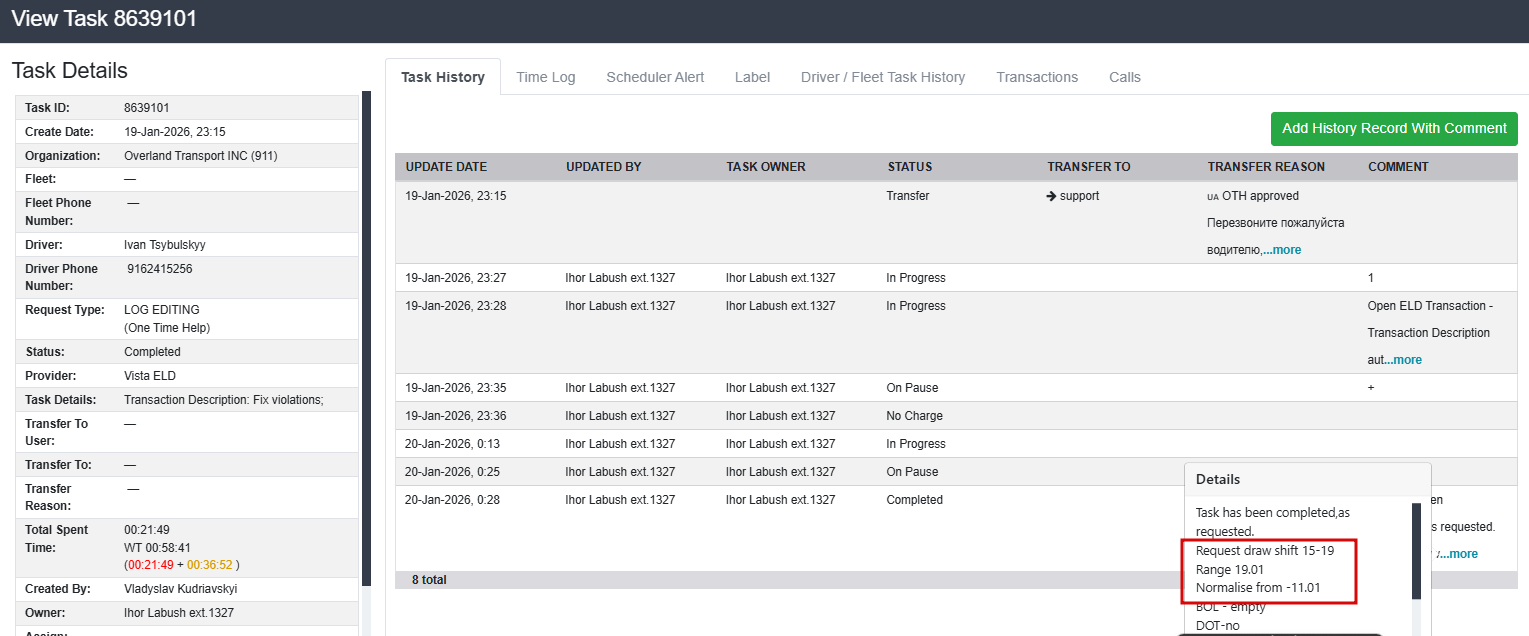
Task: Switch to the Task History tab
Action: (x=443, y=77)
